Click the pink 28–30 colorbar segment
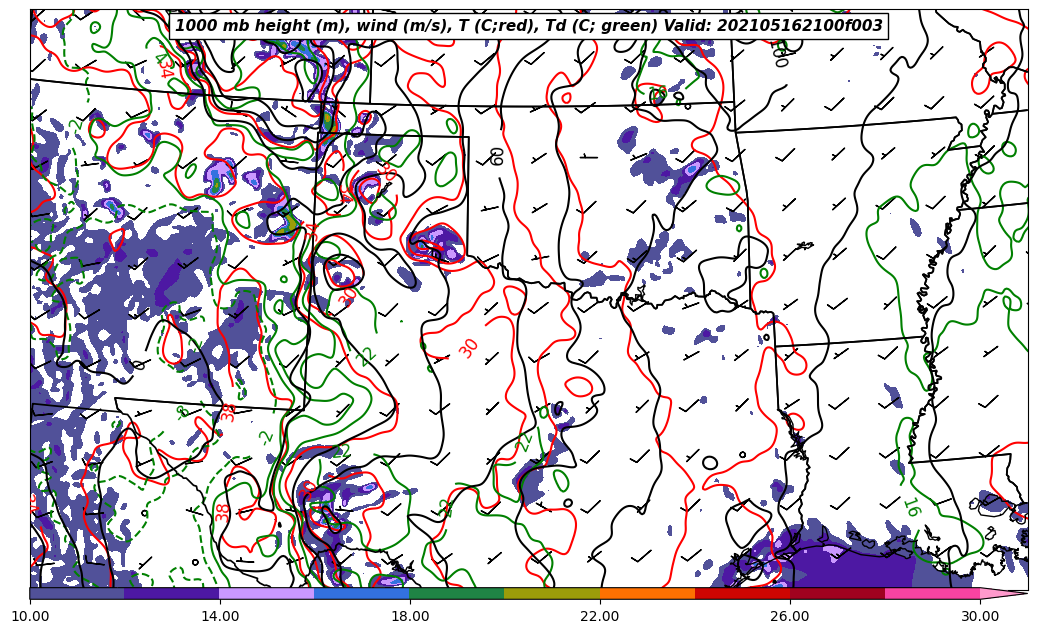Screen dimensions: 1037x633 [x=933, y=593]
